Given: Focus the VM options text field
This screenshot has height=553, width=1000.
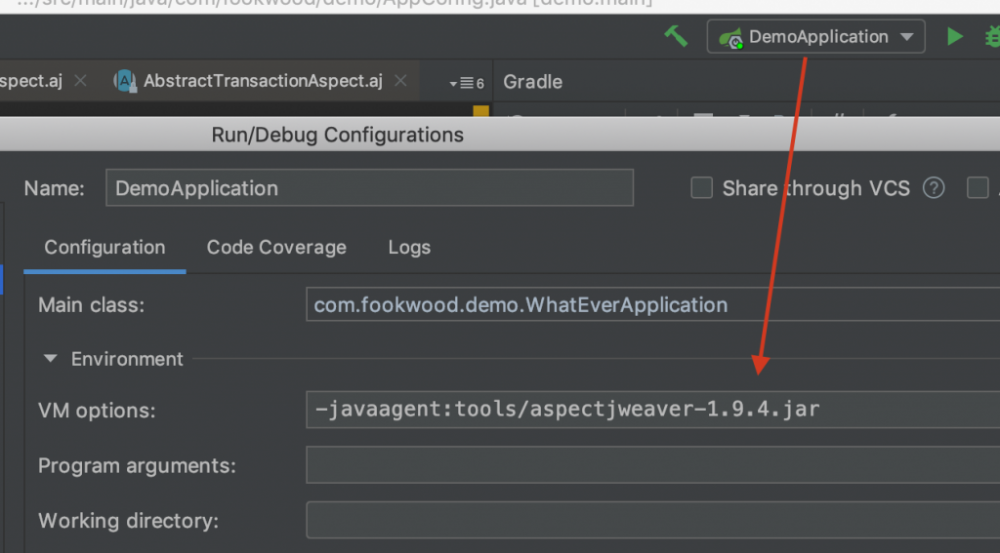Looking at the screenshot, I should tap(652, 410).
